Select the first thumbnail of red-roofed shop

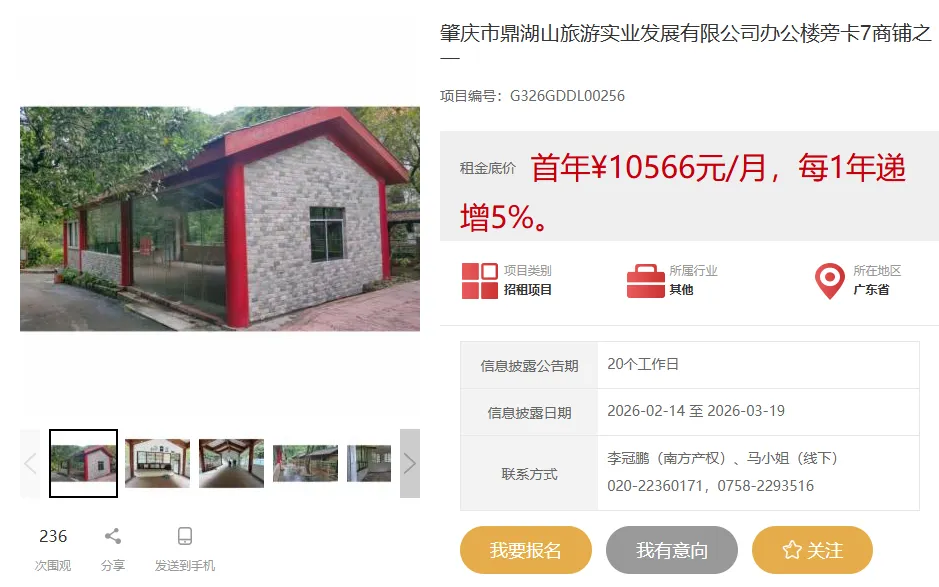(83, 463)
